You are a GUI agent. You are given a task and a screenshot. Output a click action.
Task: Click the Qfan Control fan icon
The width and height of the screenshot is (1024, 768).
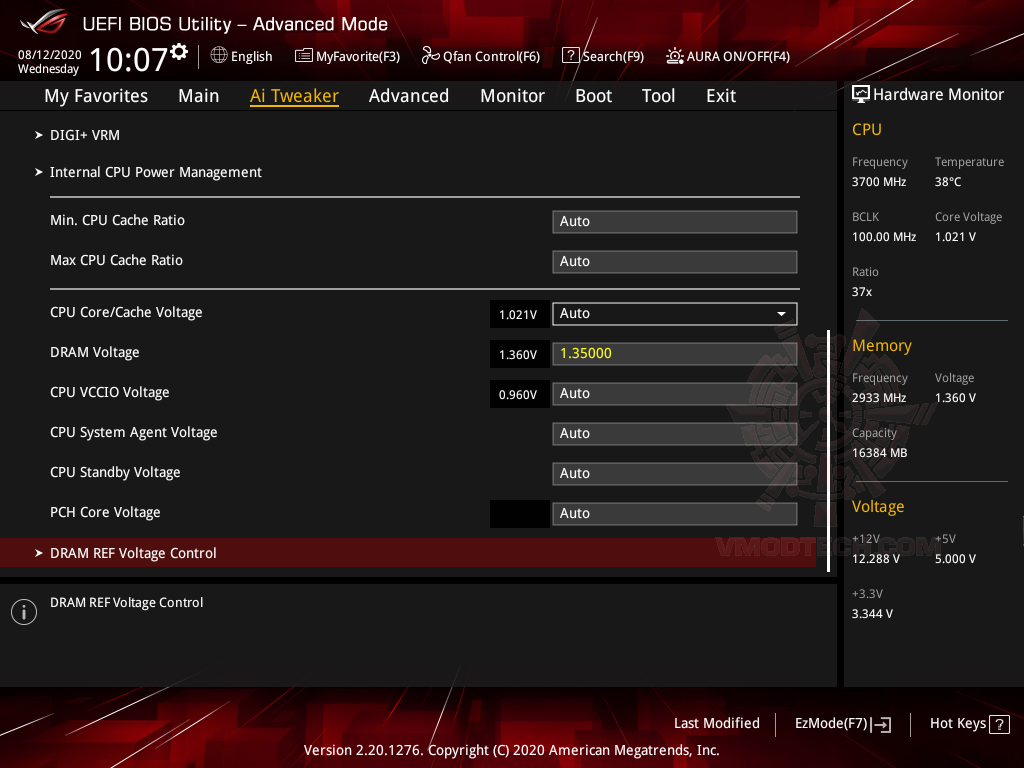point(430,56)
